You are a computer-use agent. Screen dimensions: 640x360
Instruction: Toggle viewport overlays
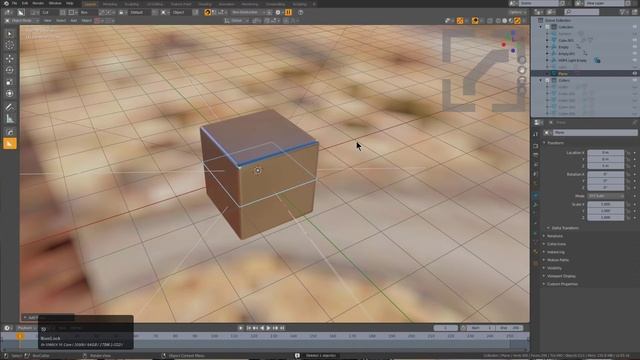click(475, 20)
